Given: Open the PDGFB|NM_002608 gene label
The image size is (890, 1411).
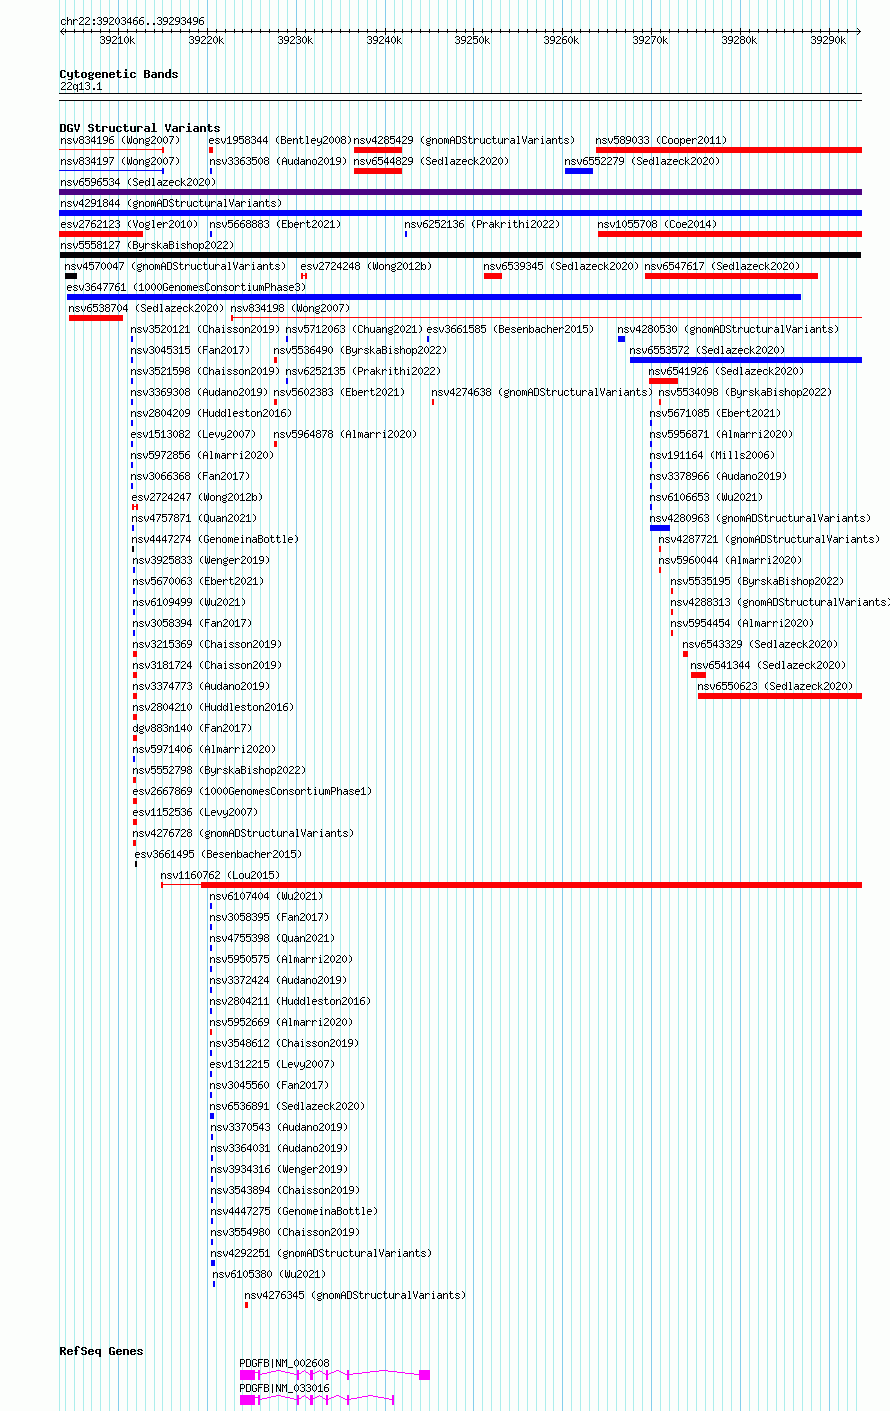Looking at the screenshot, I should (x=284, y=1363).
